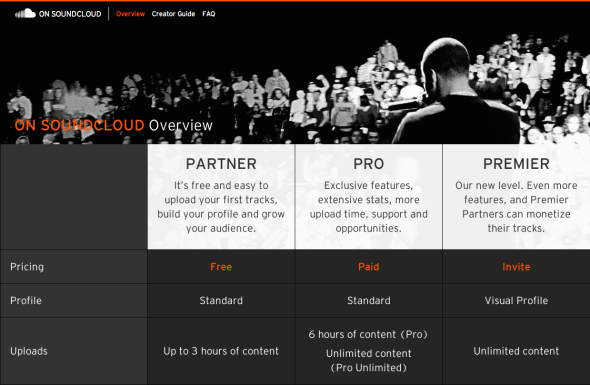Select the PRO plan heading
Image resolution: width=590 pixels, height=385 pixels.
tap(369, 164)
